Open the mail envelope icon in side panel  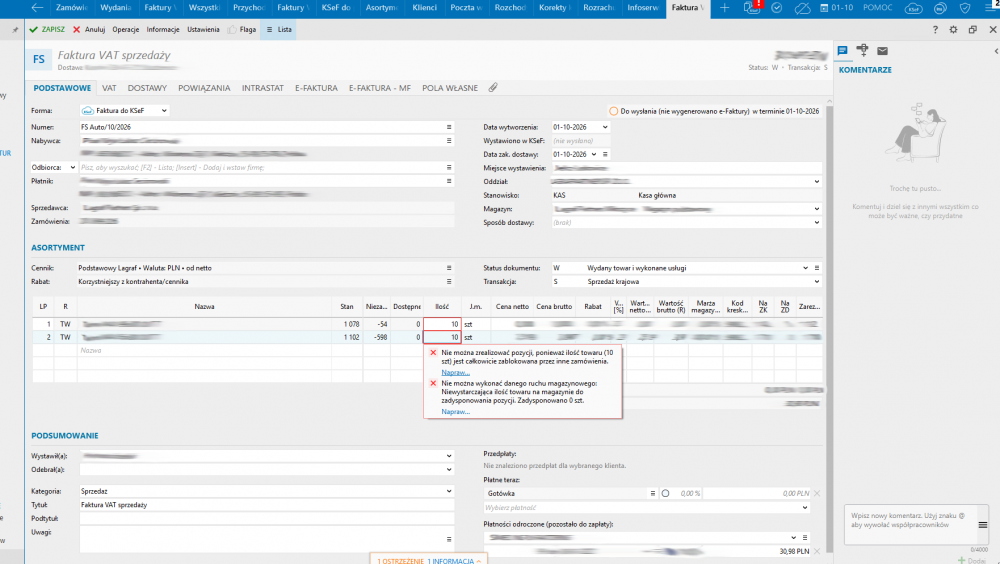[x=882, y=50]
